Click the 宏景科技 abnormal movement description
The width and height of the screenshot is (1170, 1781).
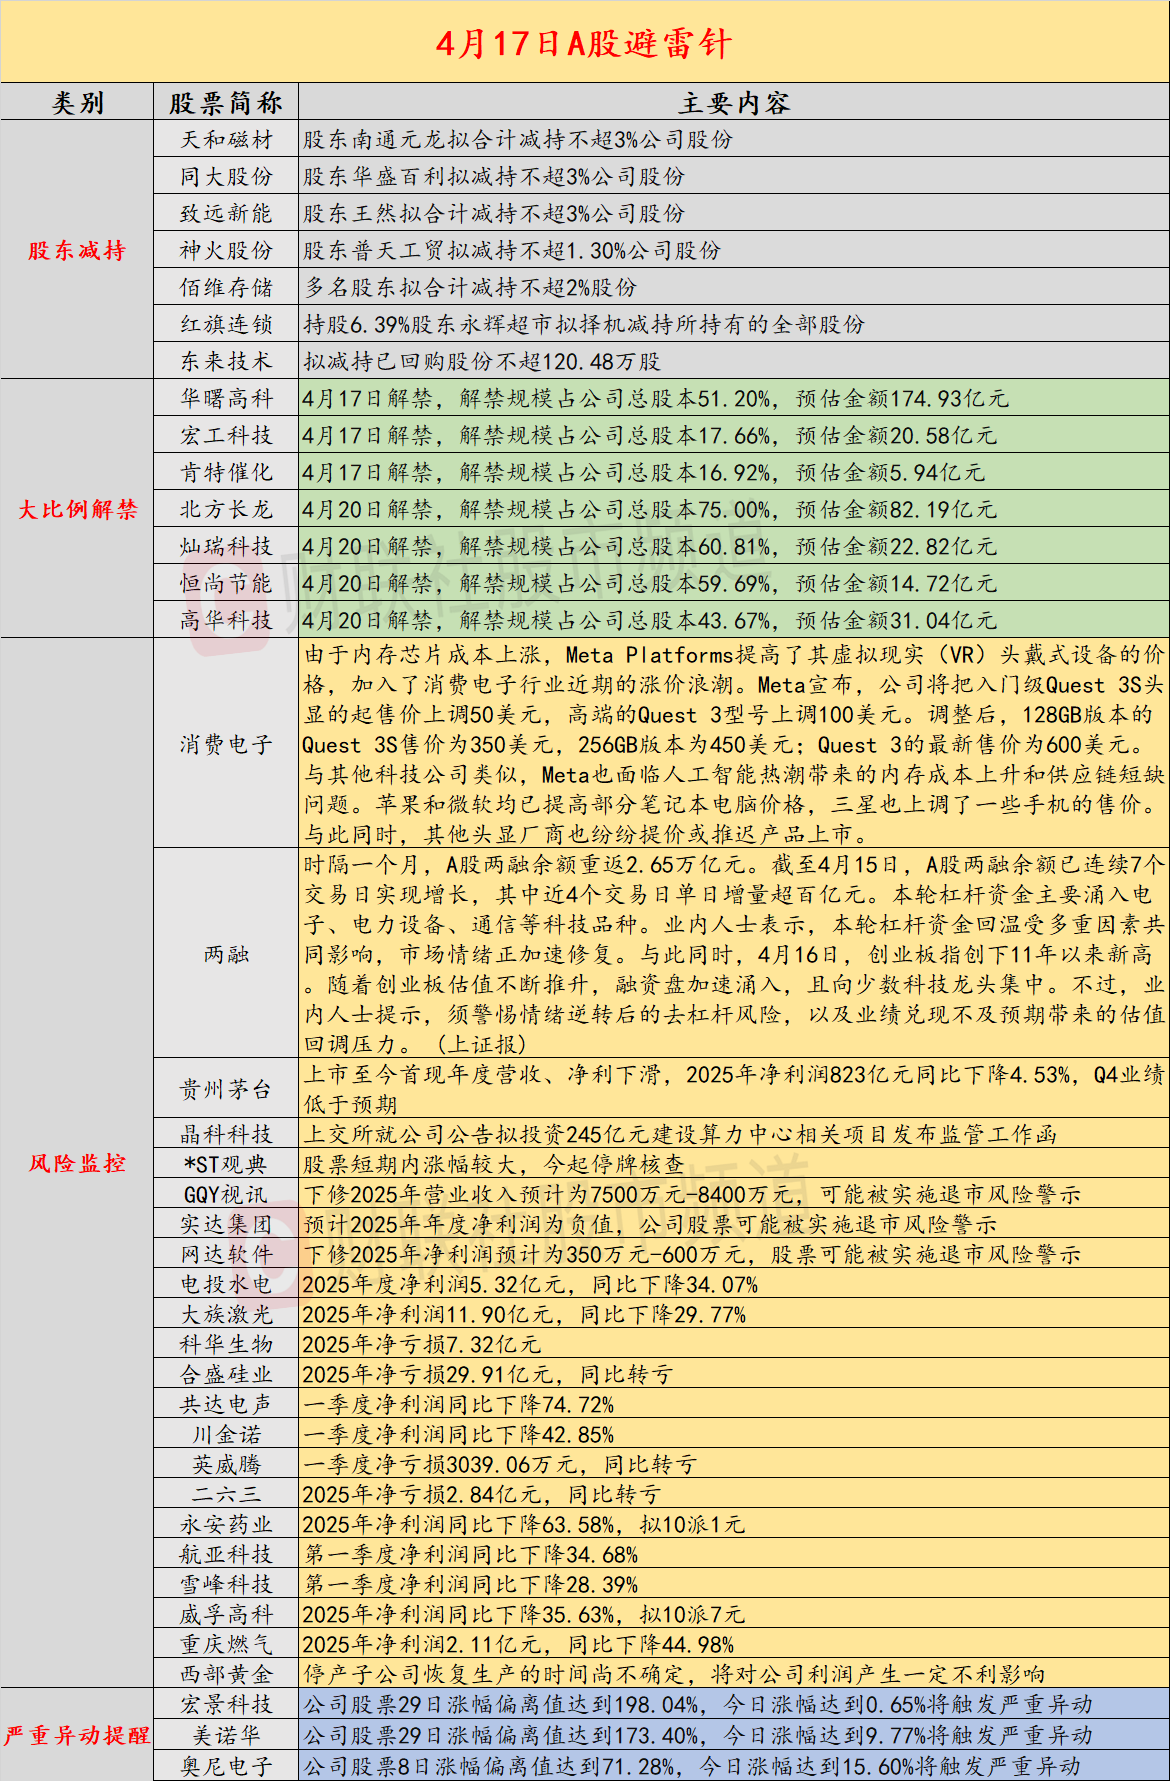pos(698,1704)
